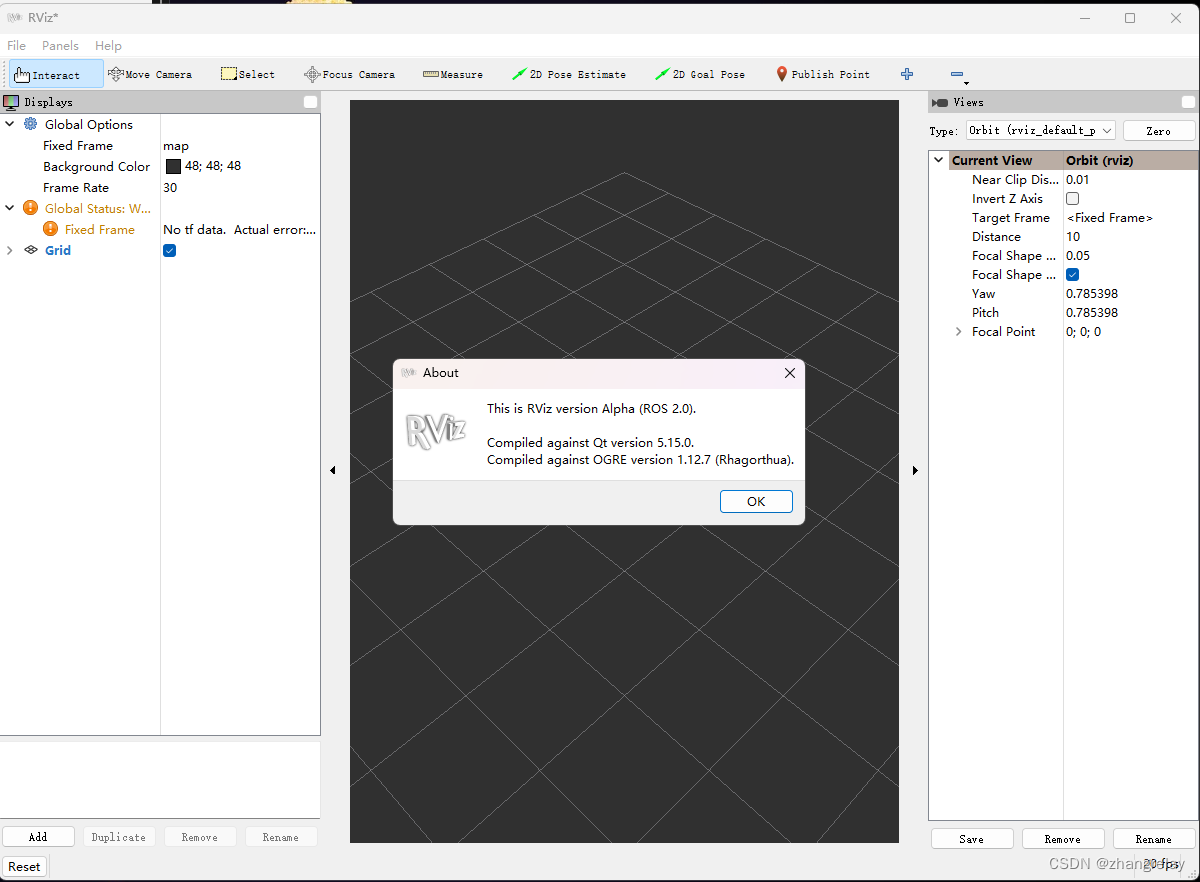Click the Remove button in Views panel
The image size is (1200, 882).
point(1063,839)
